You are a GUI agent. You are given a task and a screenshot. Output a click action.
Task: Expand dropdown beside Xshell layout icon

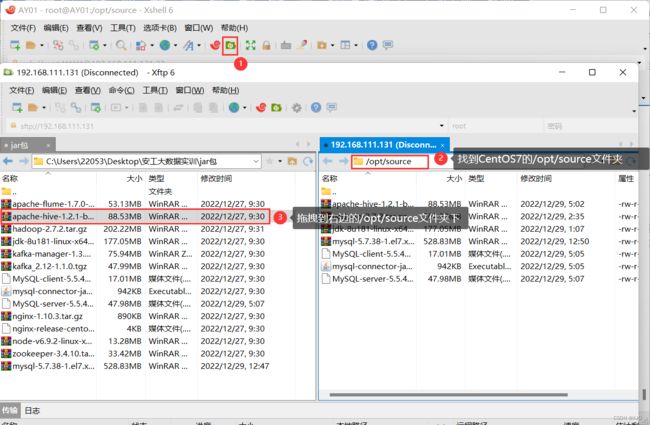point(356,45)
